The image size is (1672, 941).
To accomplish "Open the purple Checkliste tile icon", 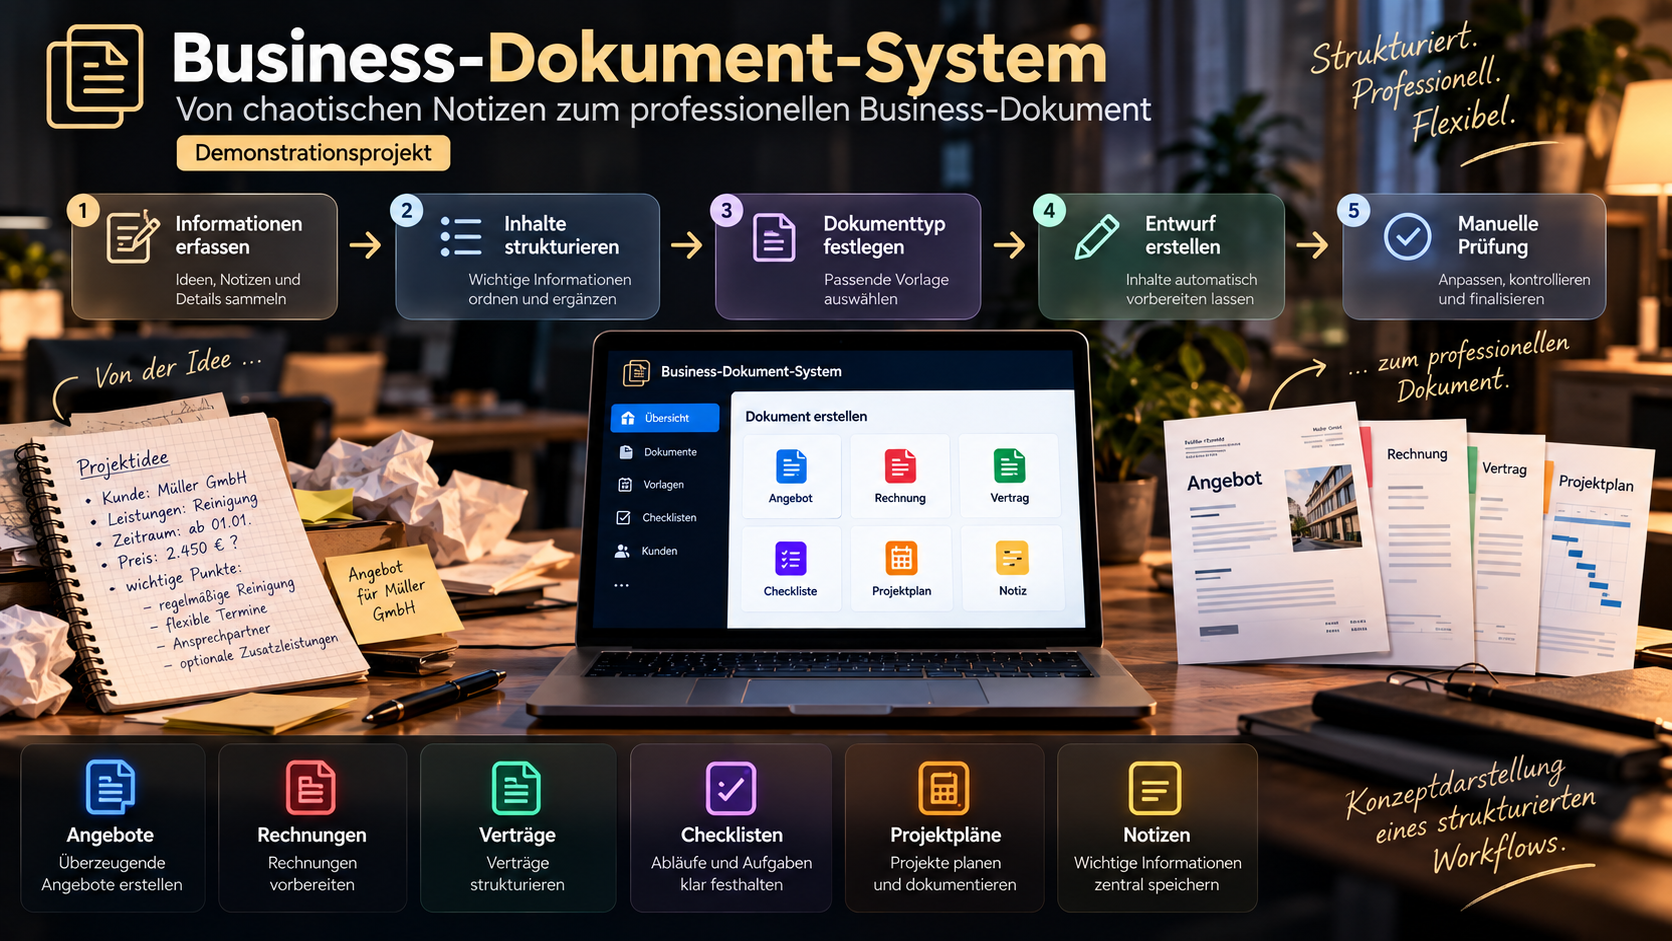I will pyautogui.click(x=790, y=559).
